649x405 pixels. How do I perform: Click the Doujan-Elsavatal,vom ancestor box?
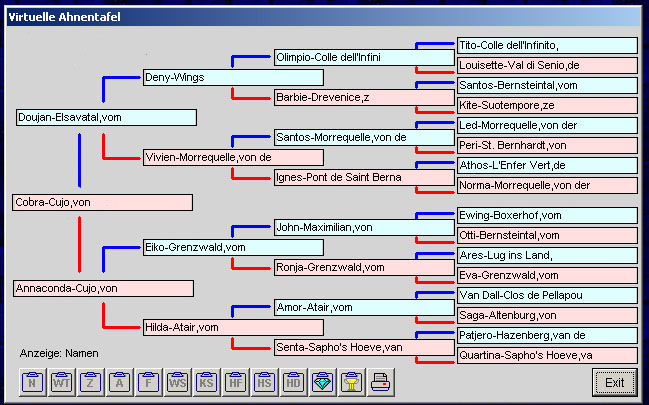click(x=106, y=118)
